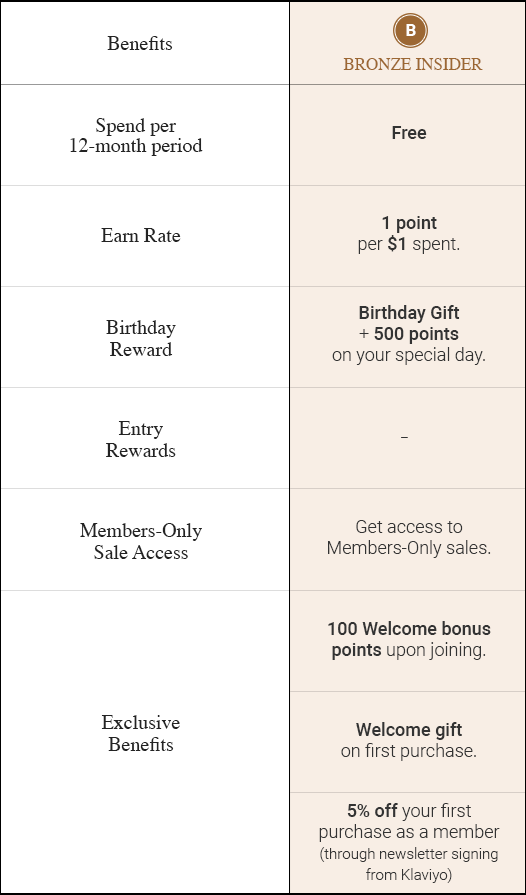
Task: Click the Entry Rewards row label
Action: 140,440
